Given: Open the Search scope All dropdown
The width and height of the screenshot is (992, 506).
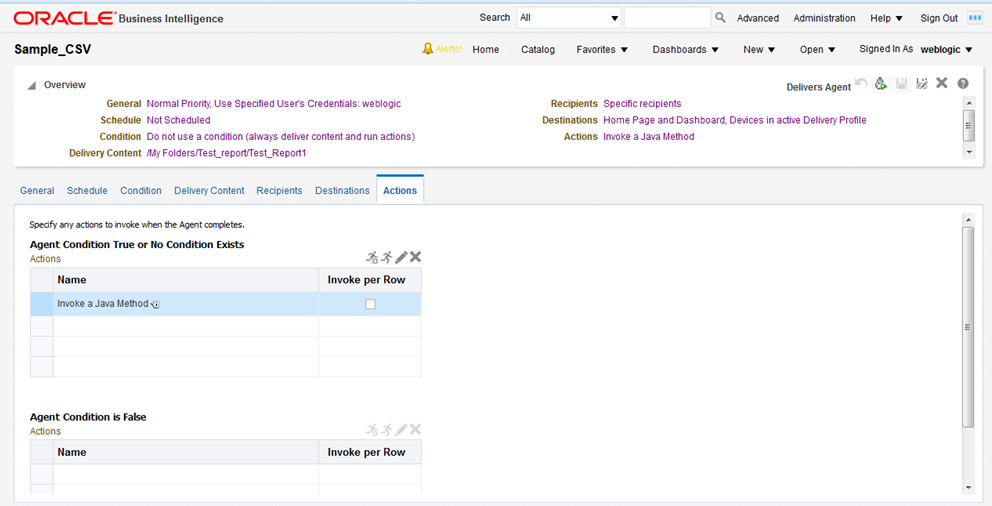Looking at the screenshot, I should [569, 18].
